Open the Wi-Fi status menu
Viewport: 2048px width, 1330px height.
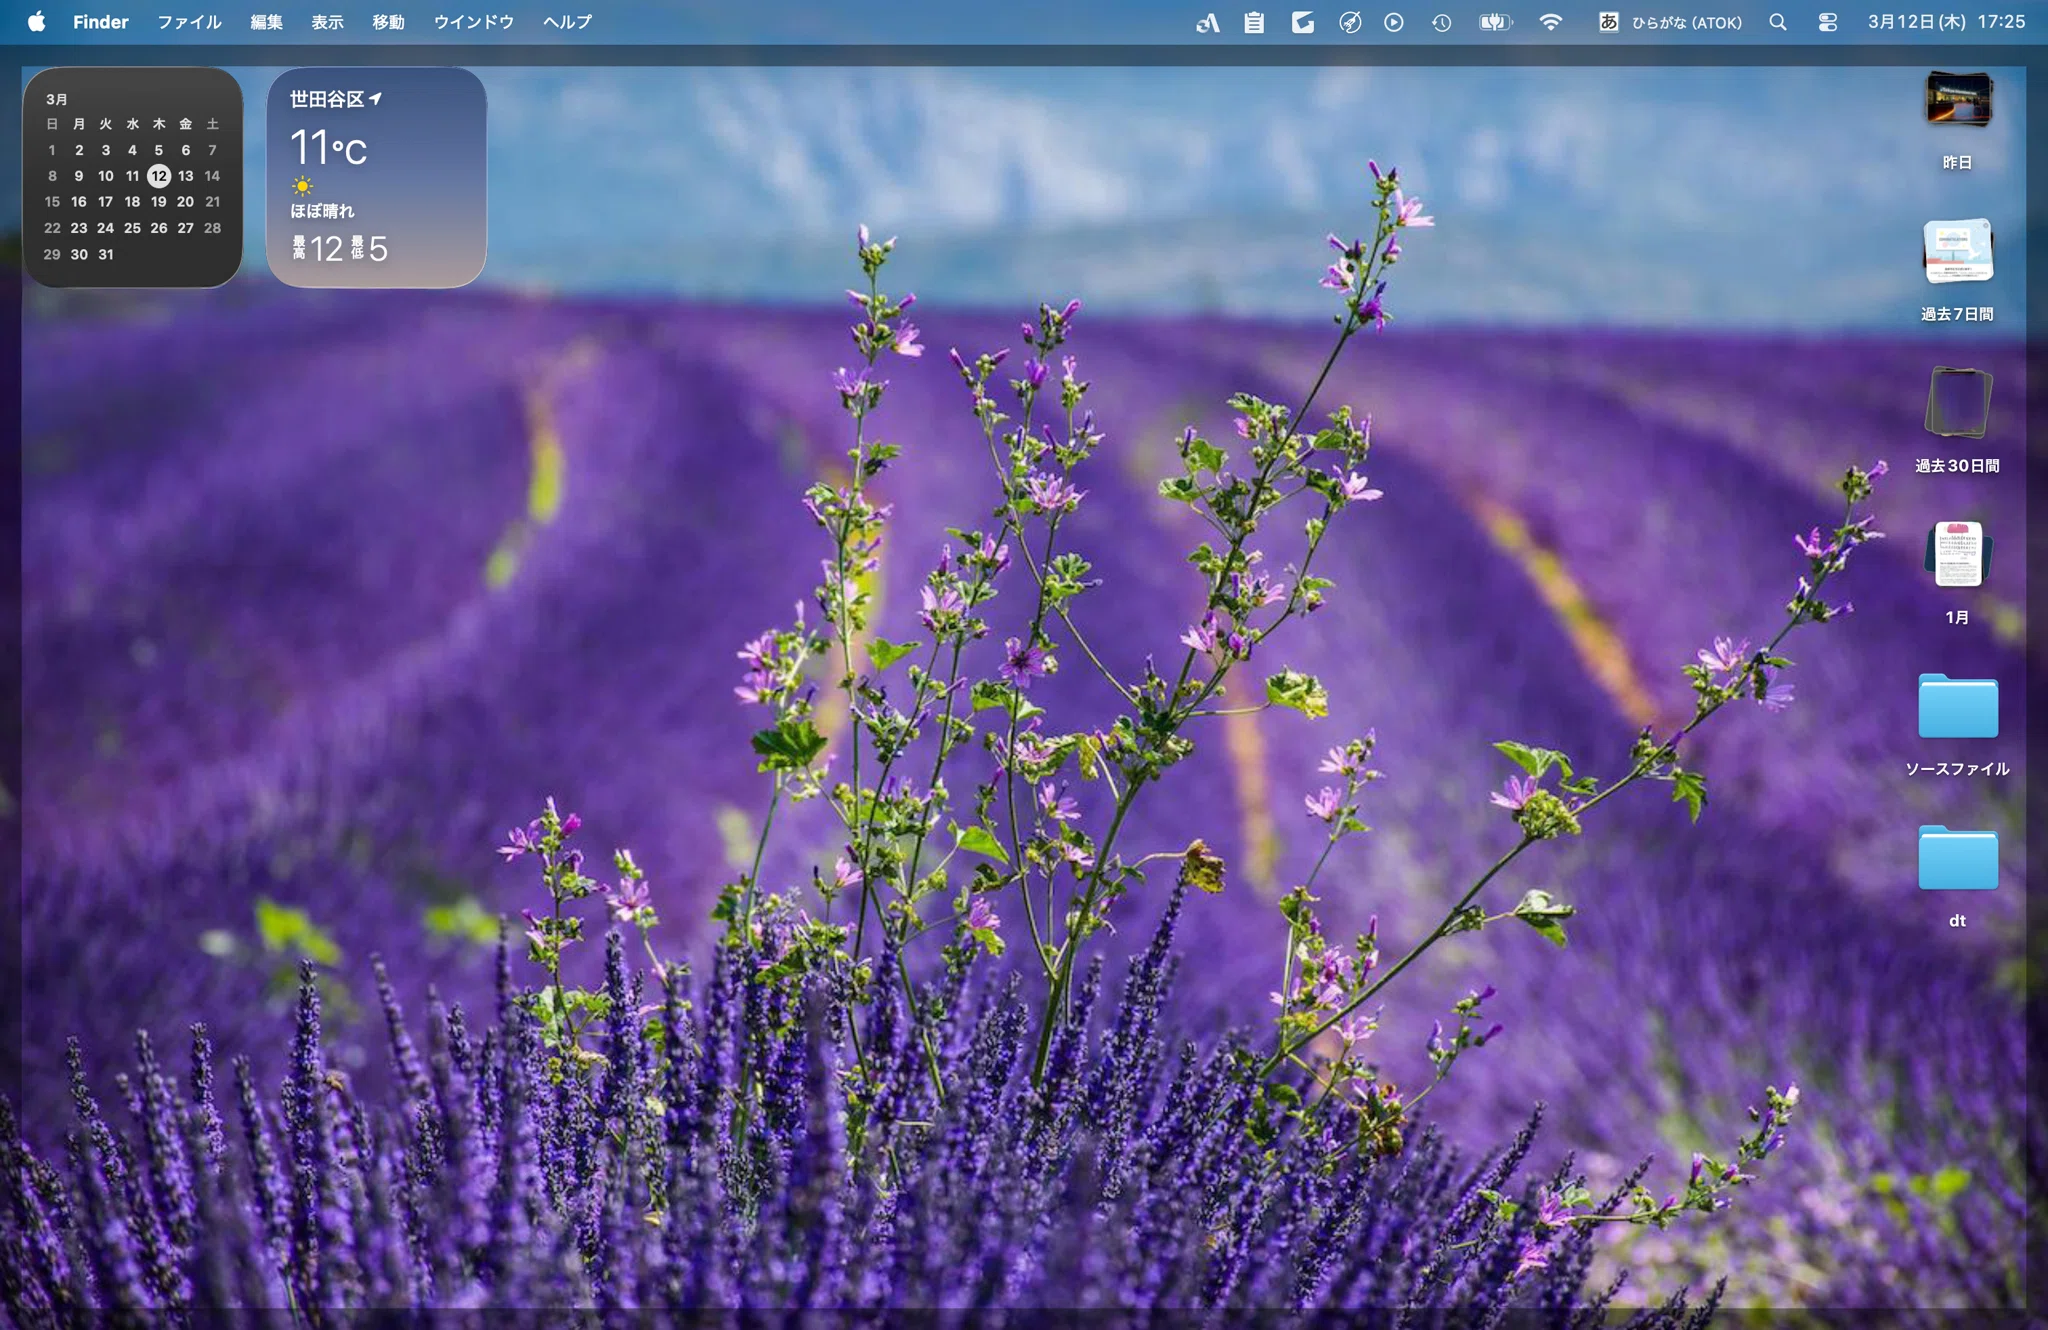pos(1550,22)
